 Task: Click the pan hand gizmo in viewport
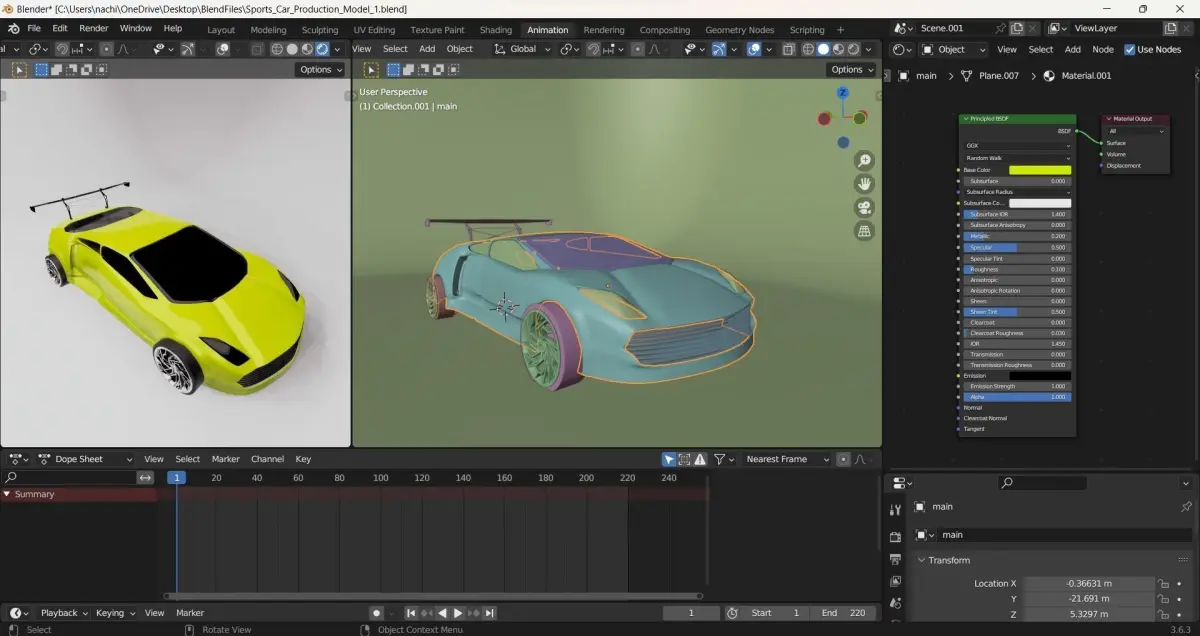[x=864, y=184]
